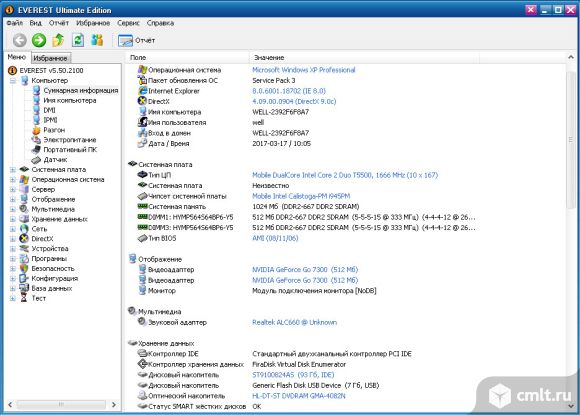Image resolution: width=580 pixels, height=415 pixels.
Task: Open the Отчёт toolbar button
Action: [136, 40]
